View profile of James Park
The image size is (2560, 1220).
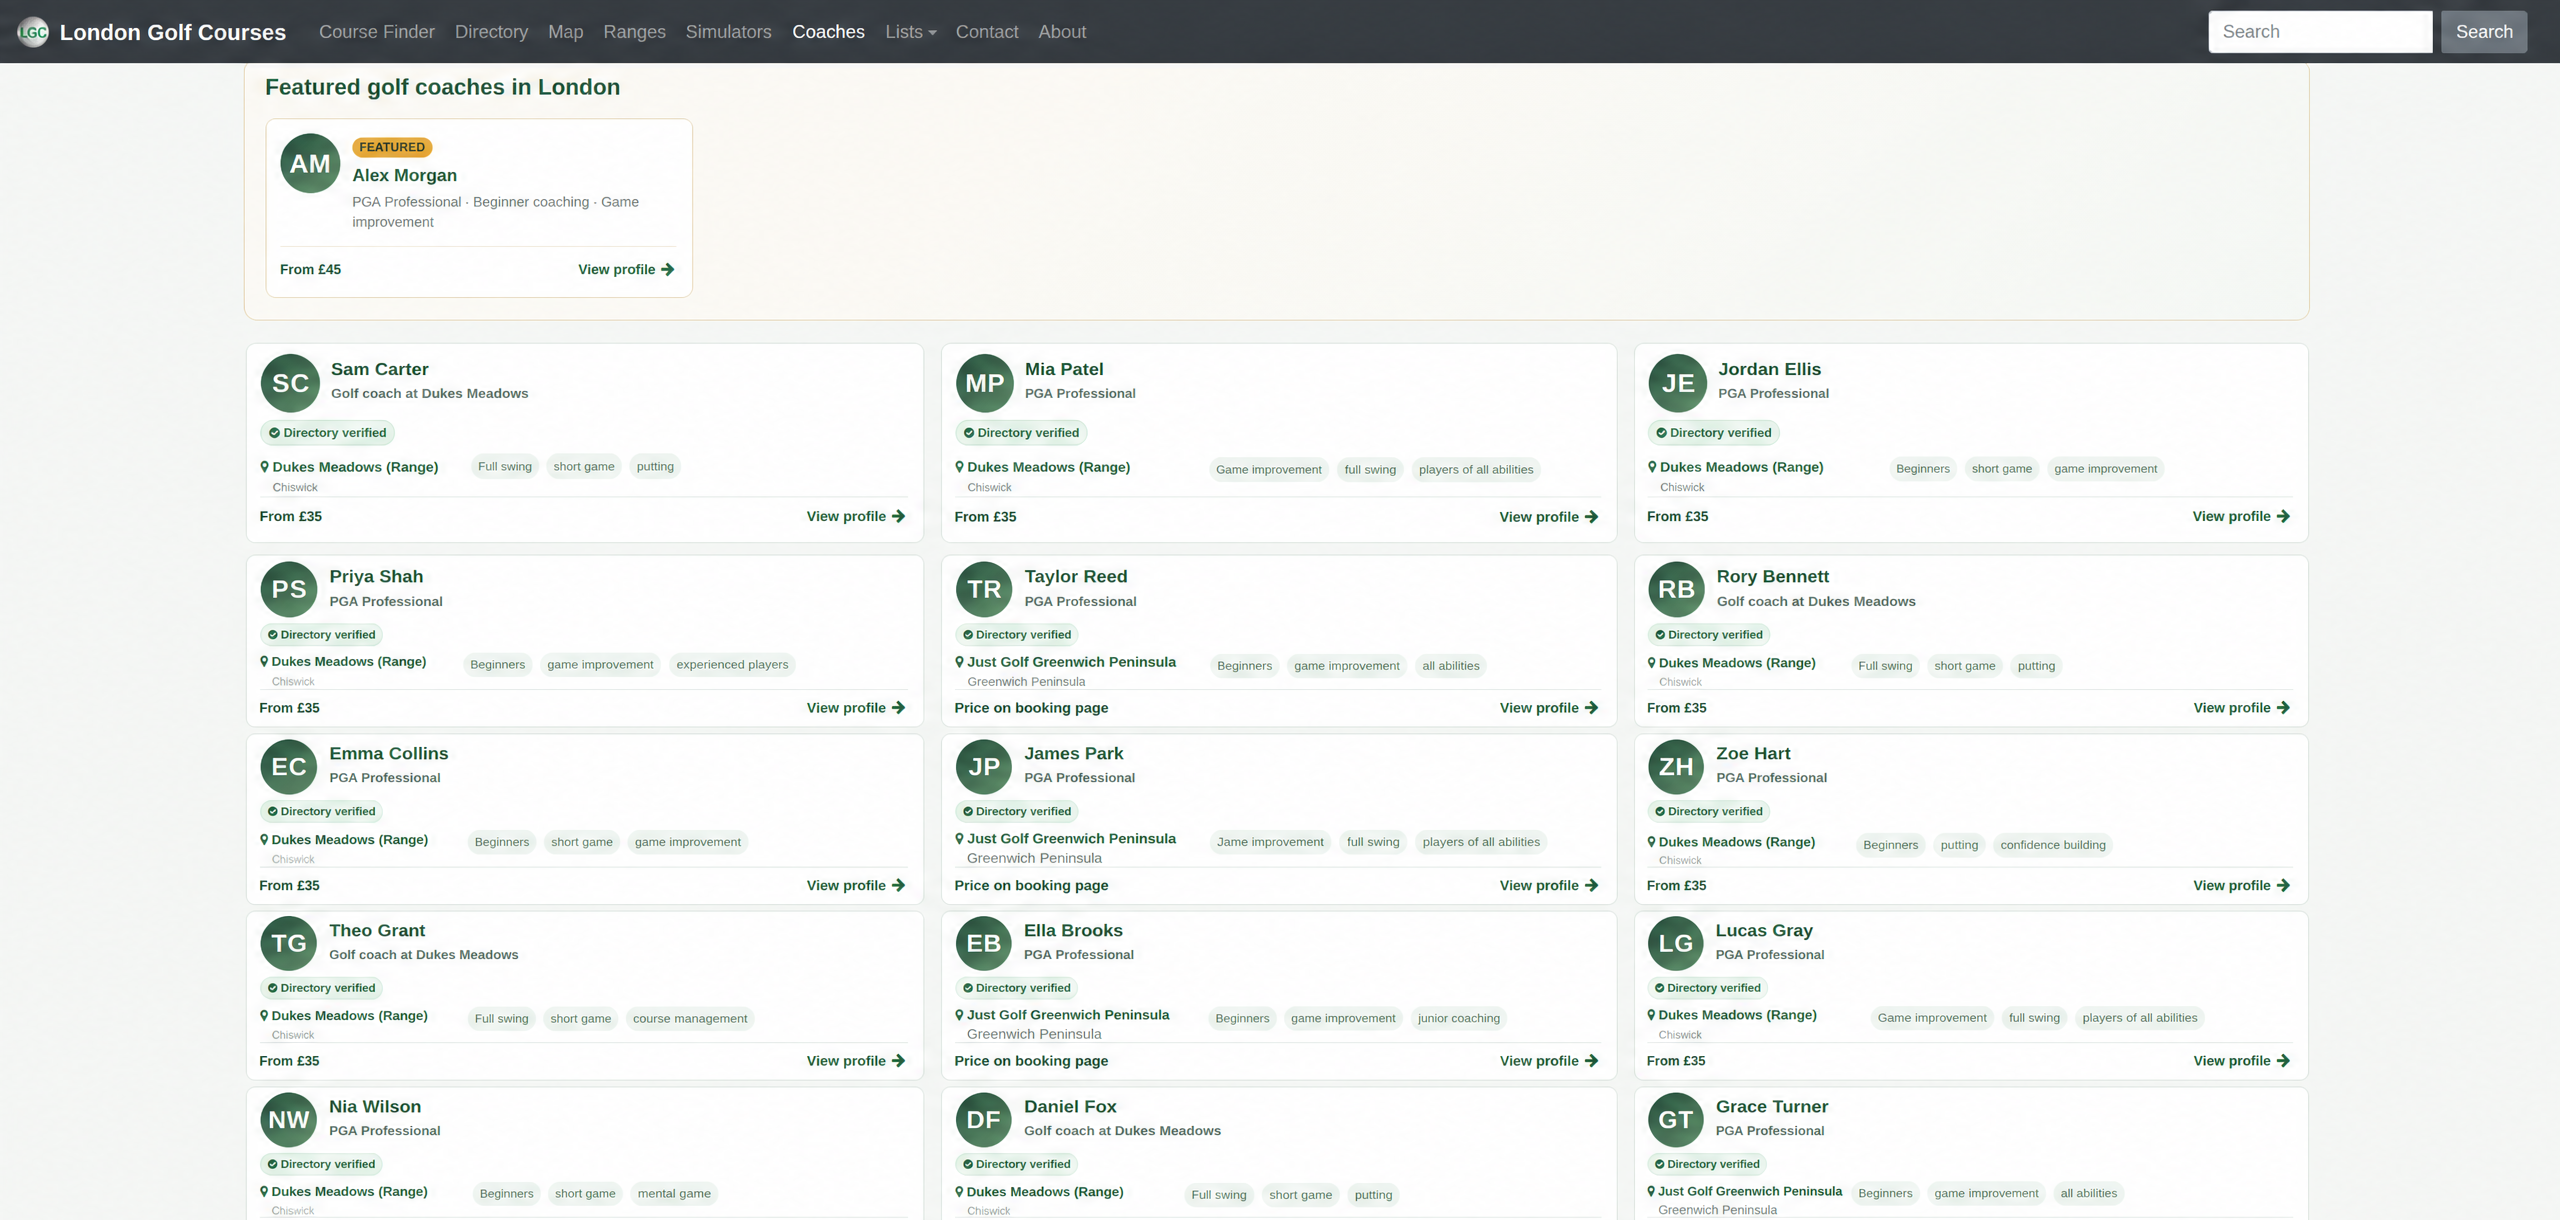(x=1549, y=886)
